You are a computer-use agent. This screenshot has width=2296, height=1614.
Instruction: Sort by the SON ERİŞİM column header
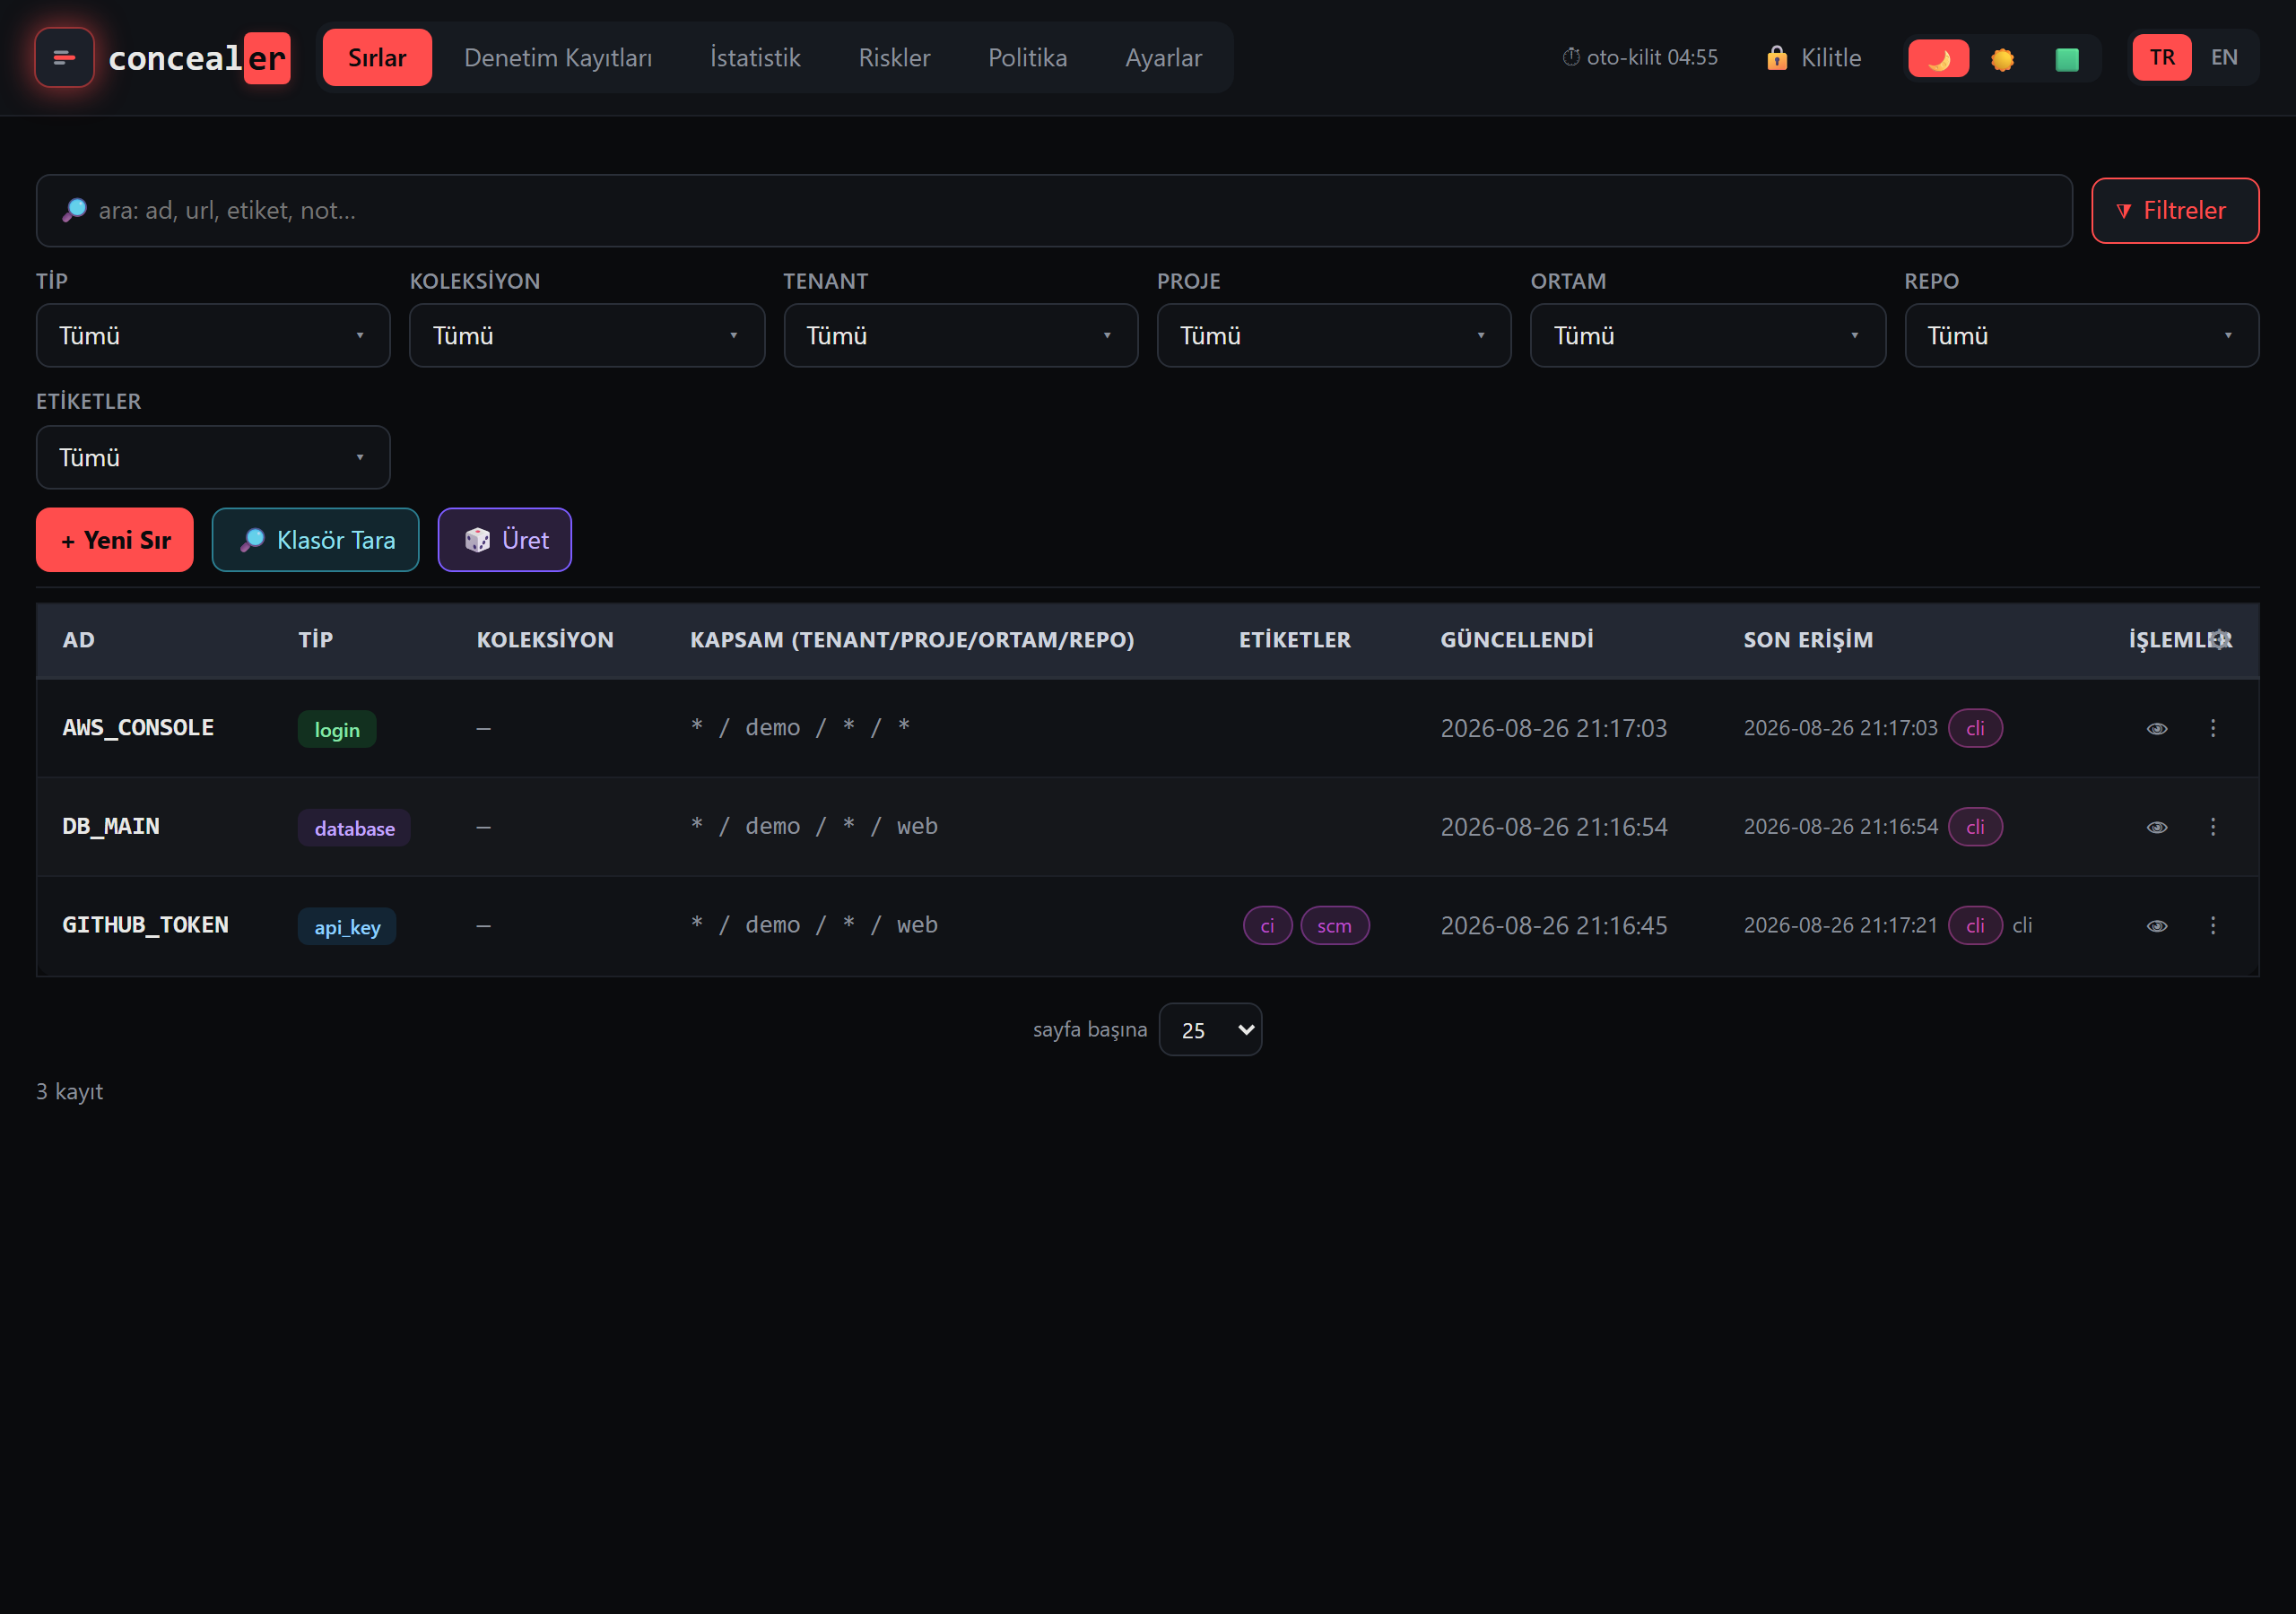pyautogui.click(x=1808, y=640)
